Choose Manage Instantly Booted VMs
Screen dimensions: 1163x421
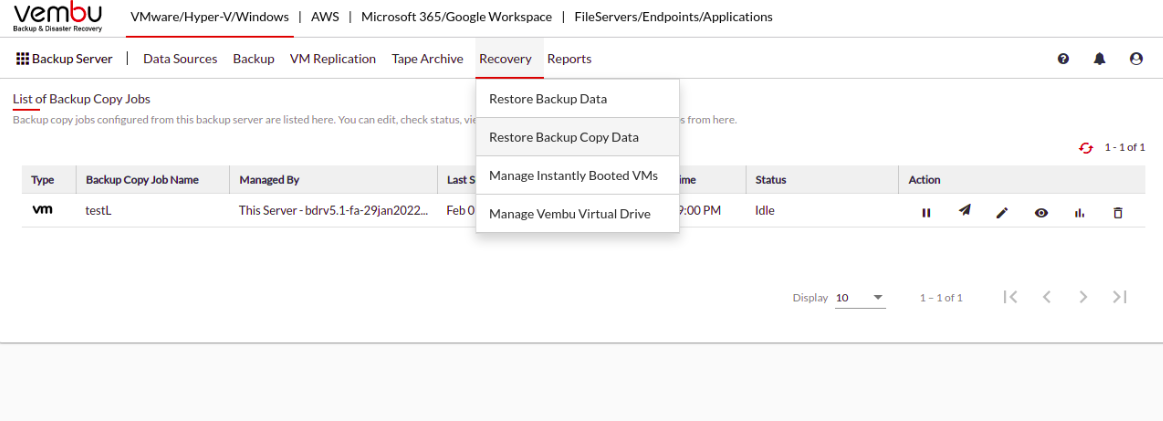[x=577, y=176]
